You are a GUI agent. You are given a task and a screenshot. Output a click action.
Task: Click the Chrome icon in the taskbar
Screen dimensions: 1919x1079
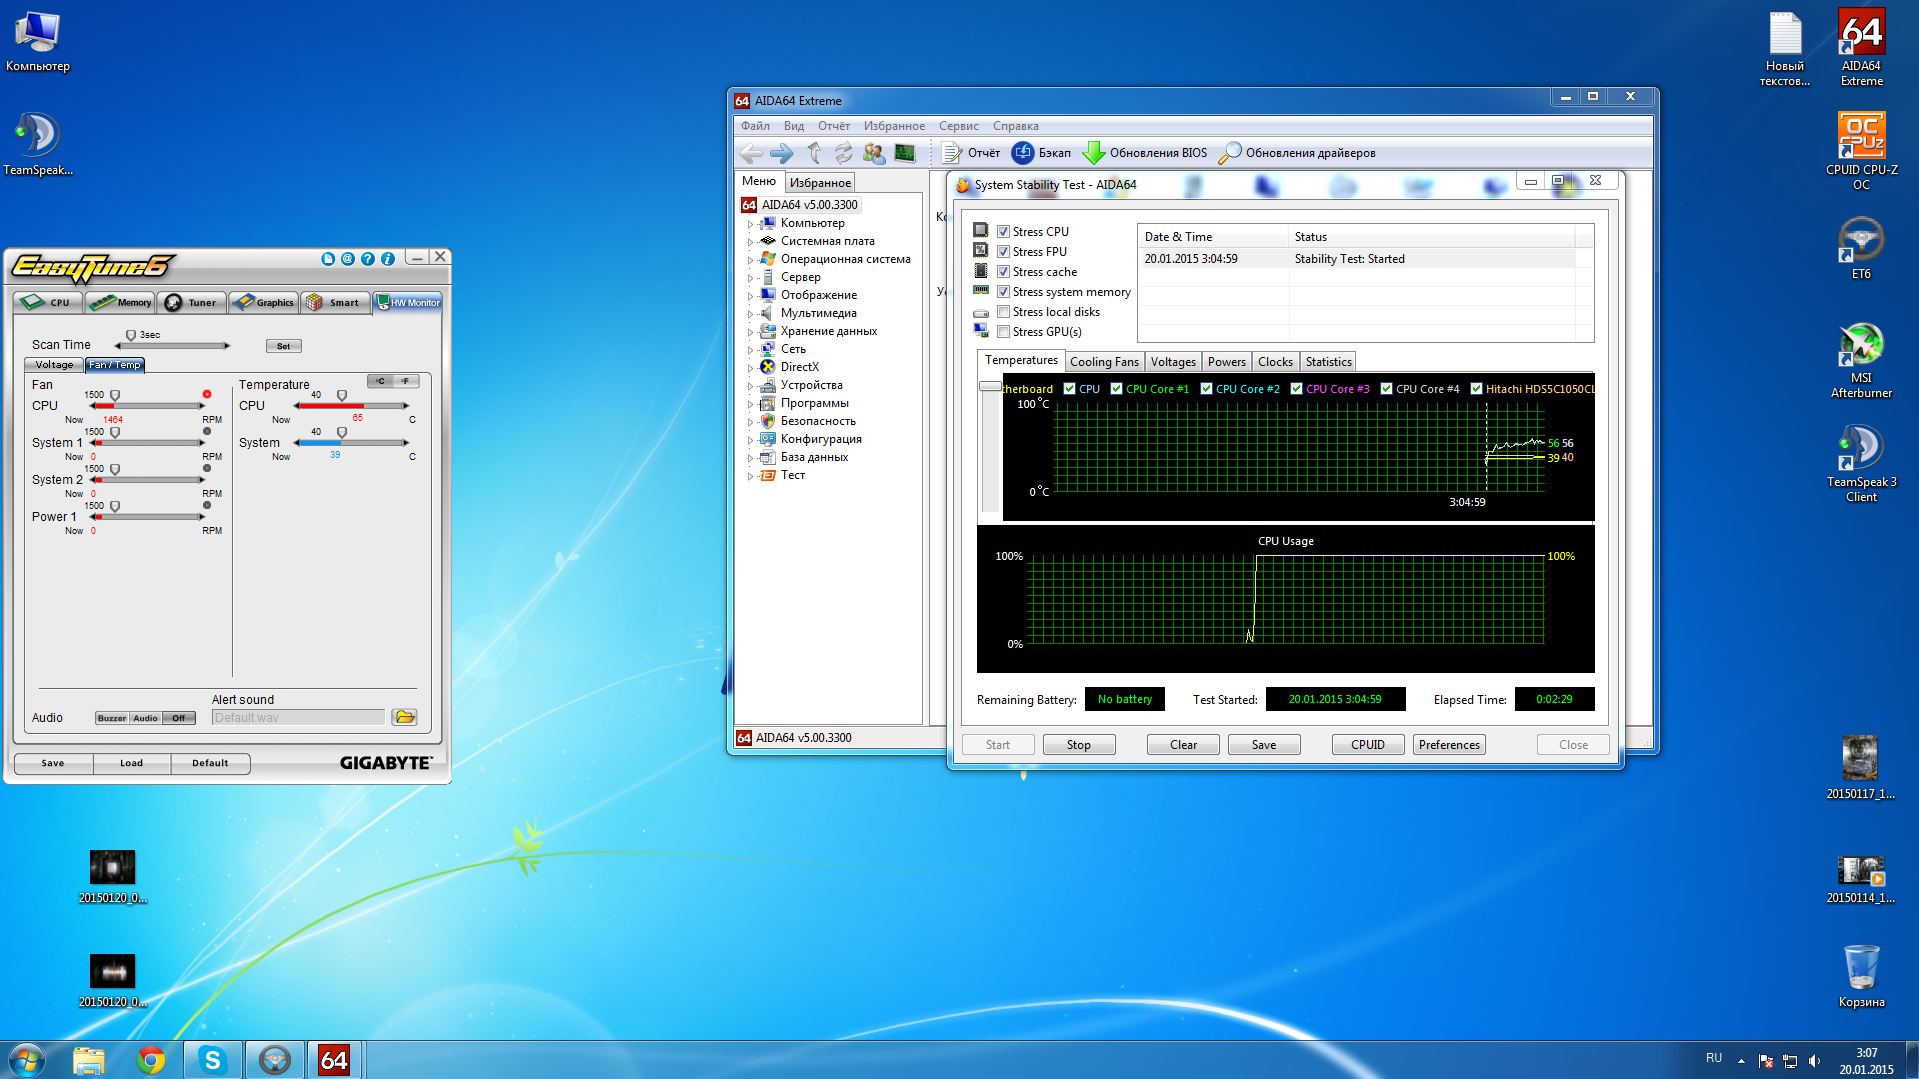pyautogui.click(x=151, y=1060)
